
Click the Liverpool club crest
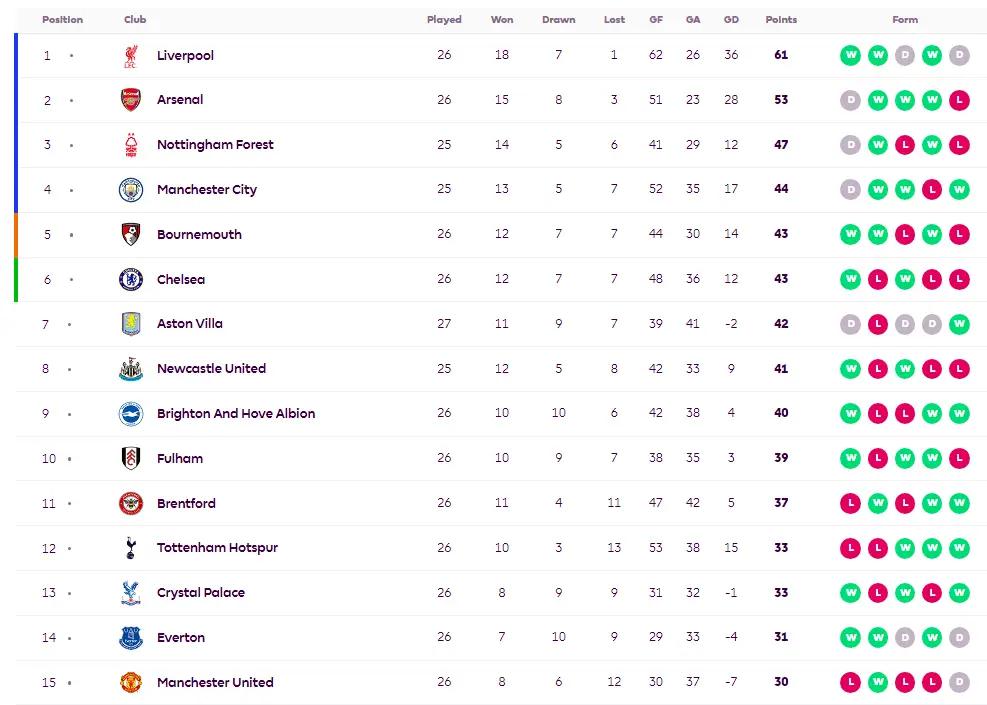(x=131, y=55)
